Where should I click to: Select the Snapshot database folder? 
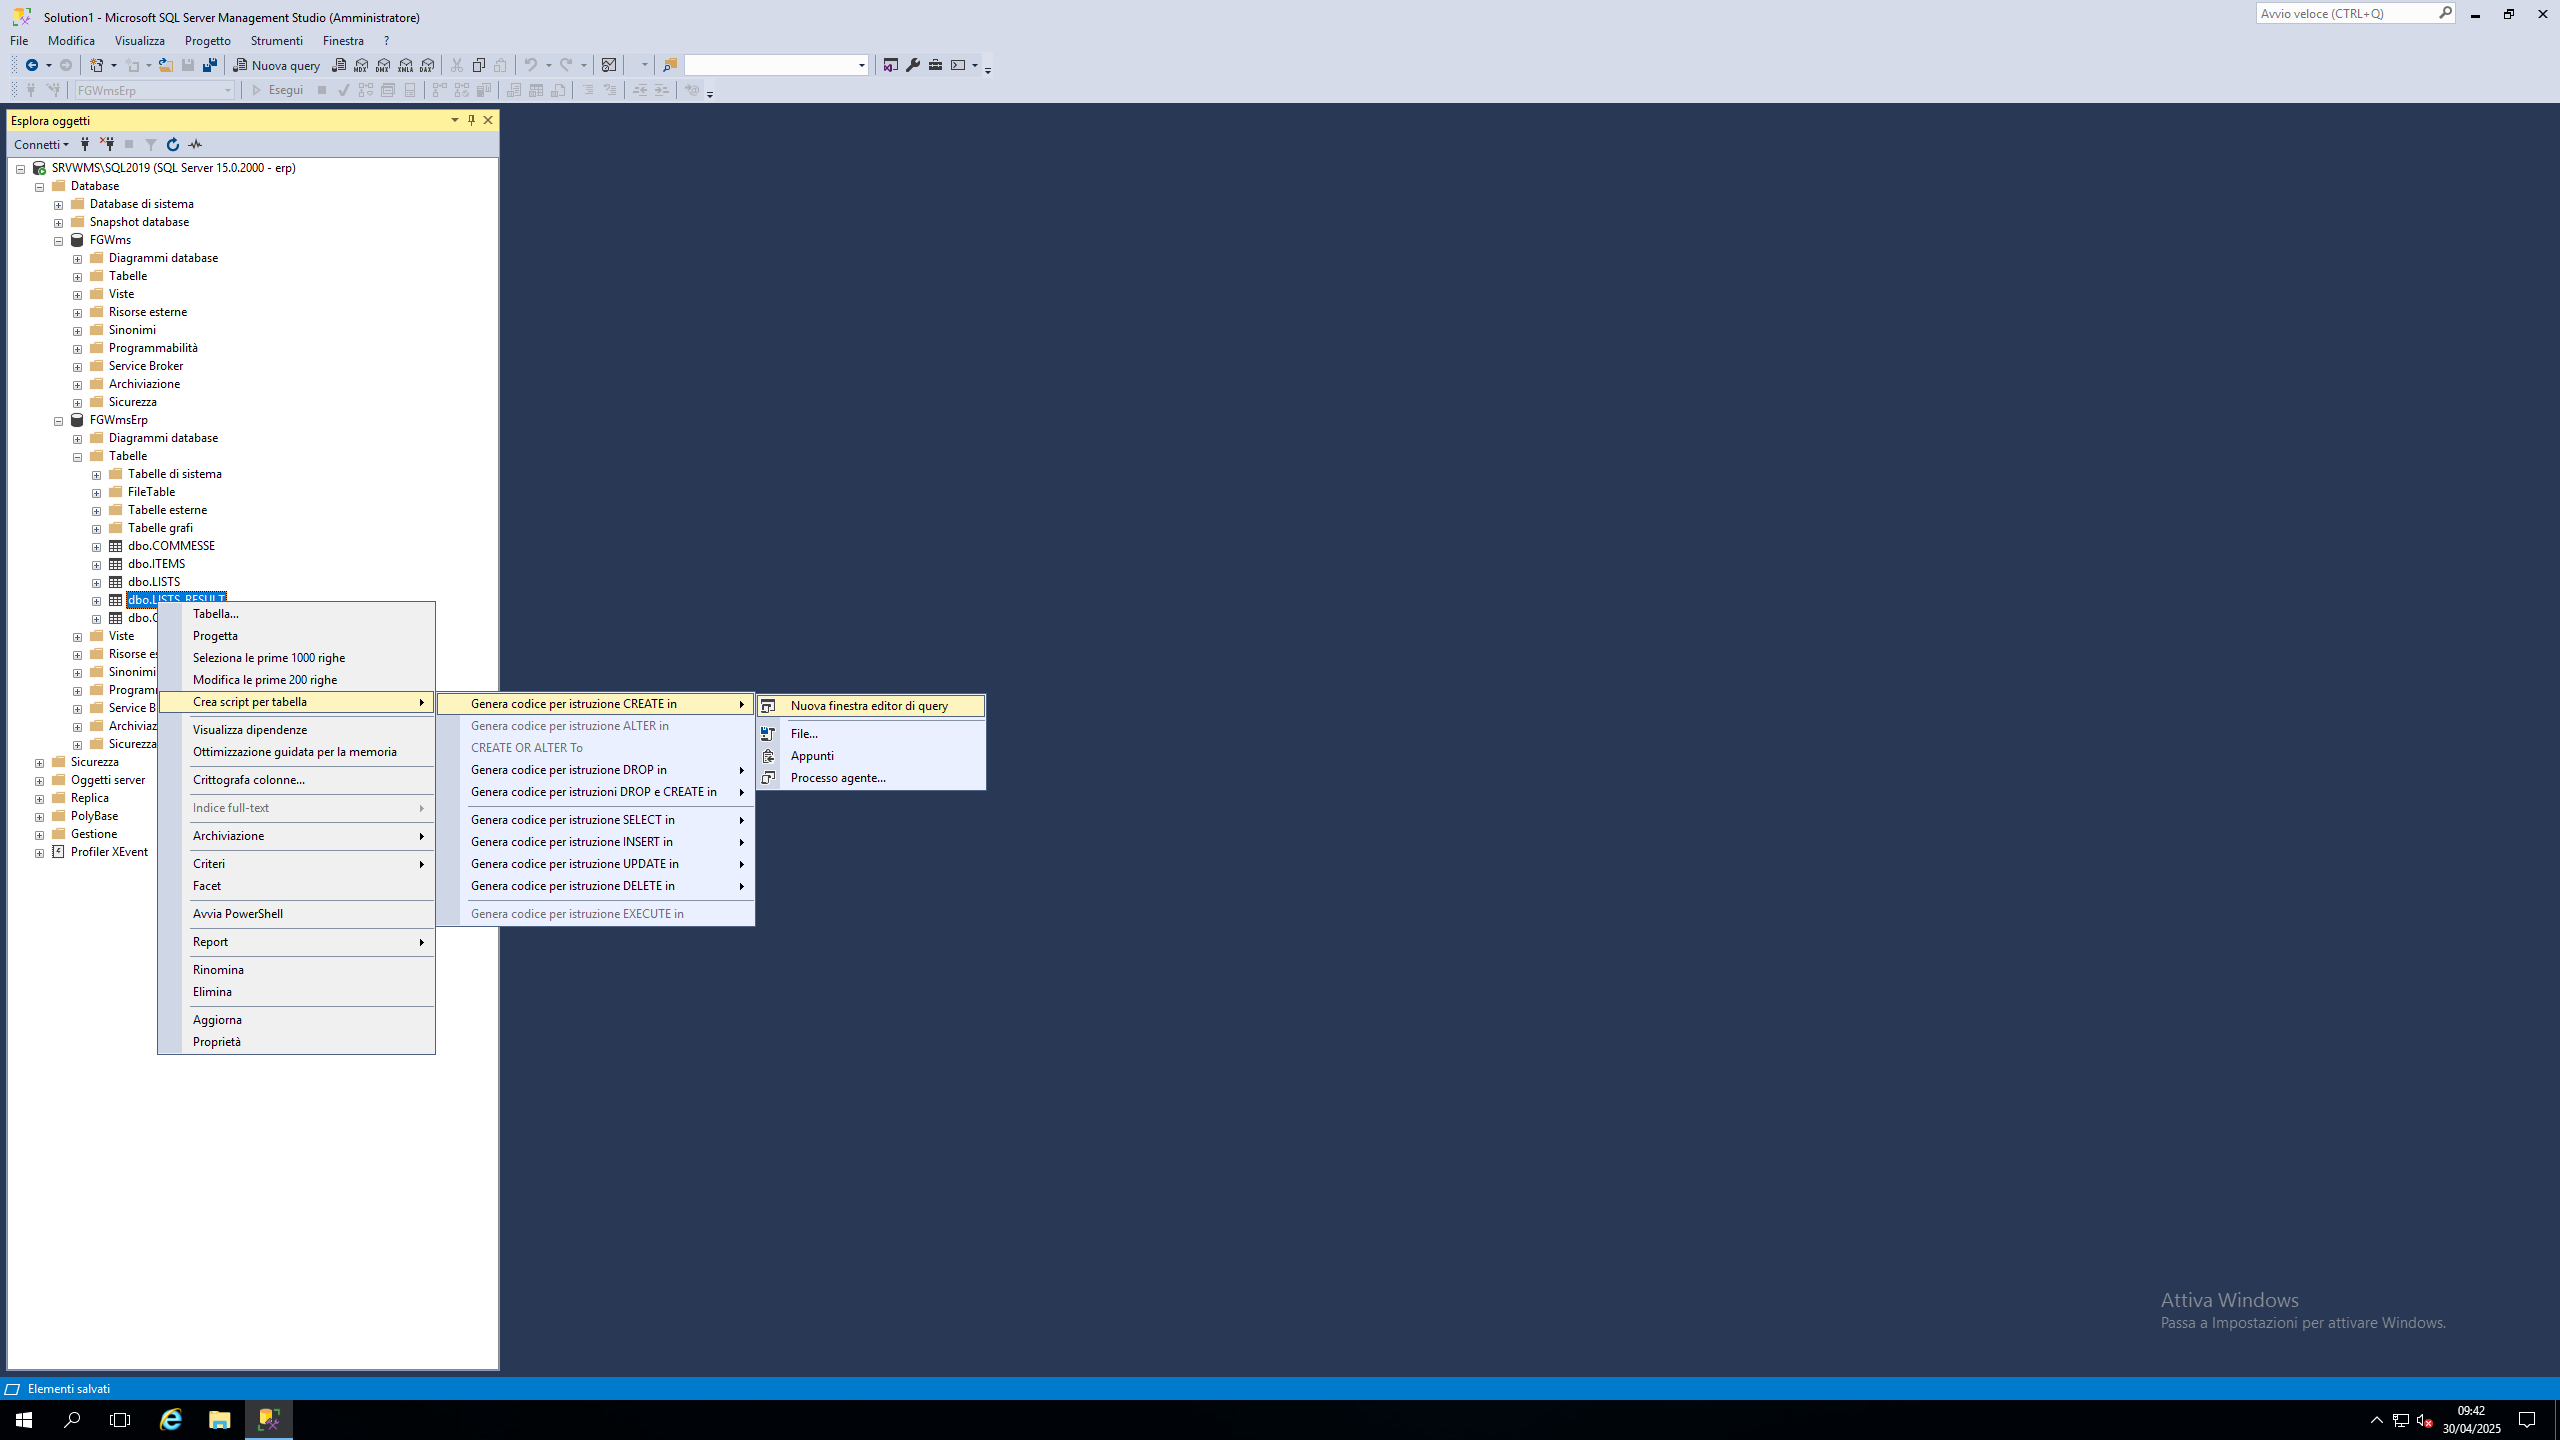click(139, 222)
